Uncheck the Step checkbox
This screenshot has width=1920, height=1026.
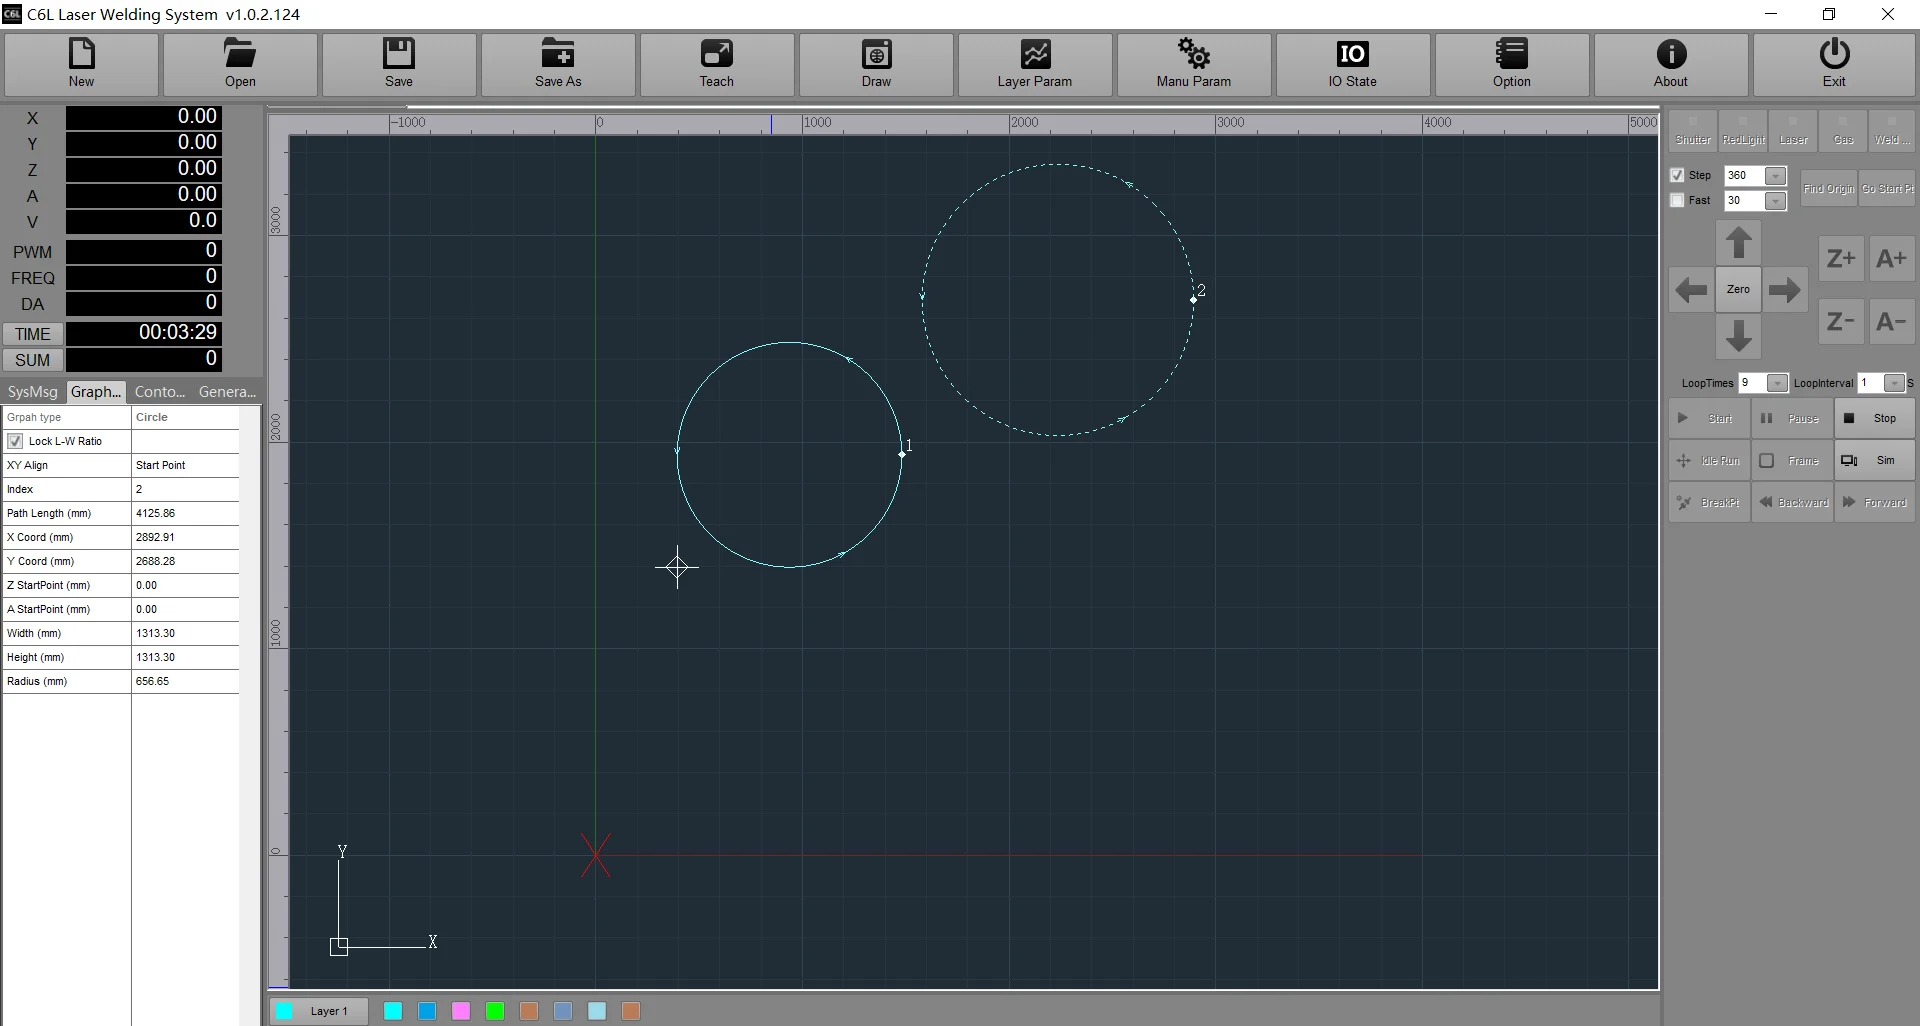[x=1677, y=175]
